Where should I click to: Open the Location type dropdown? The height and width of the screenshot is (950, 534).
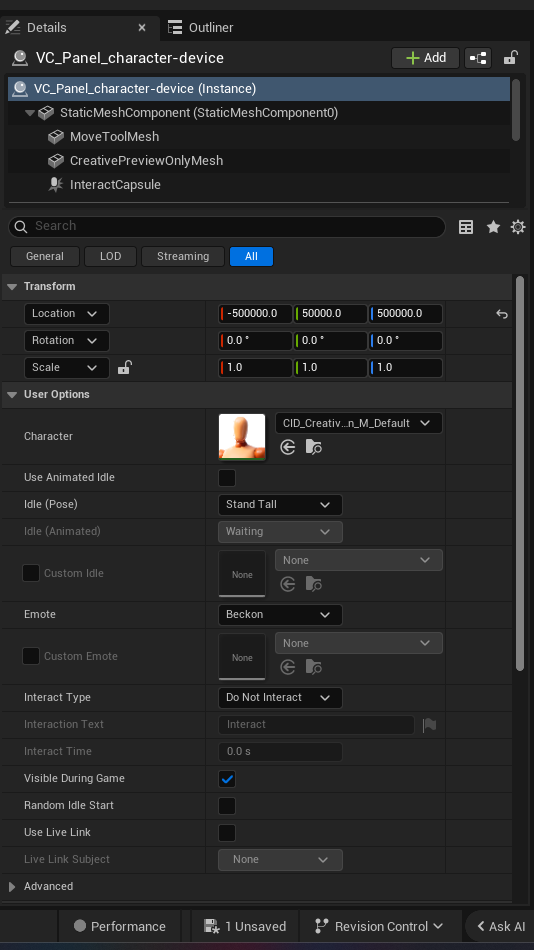click(x=67, y=314)
